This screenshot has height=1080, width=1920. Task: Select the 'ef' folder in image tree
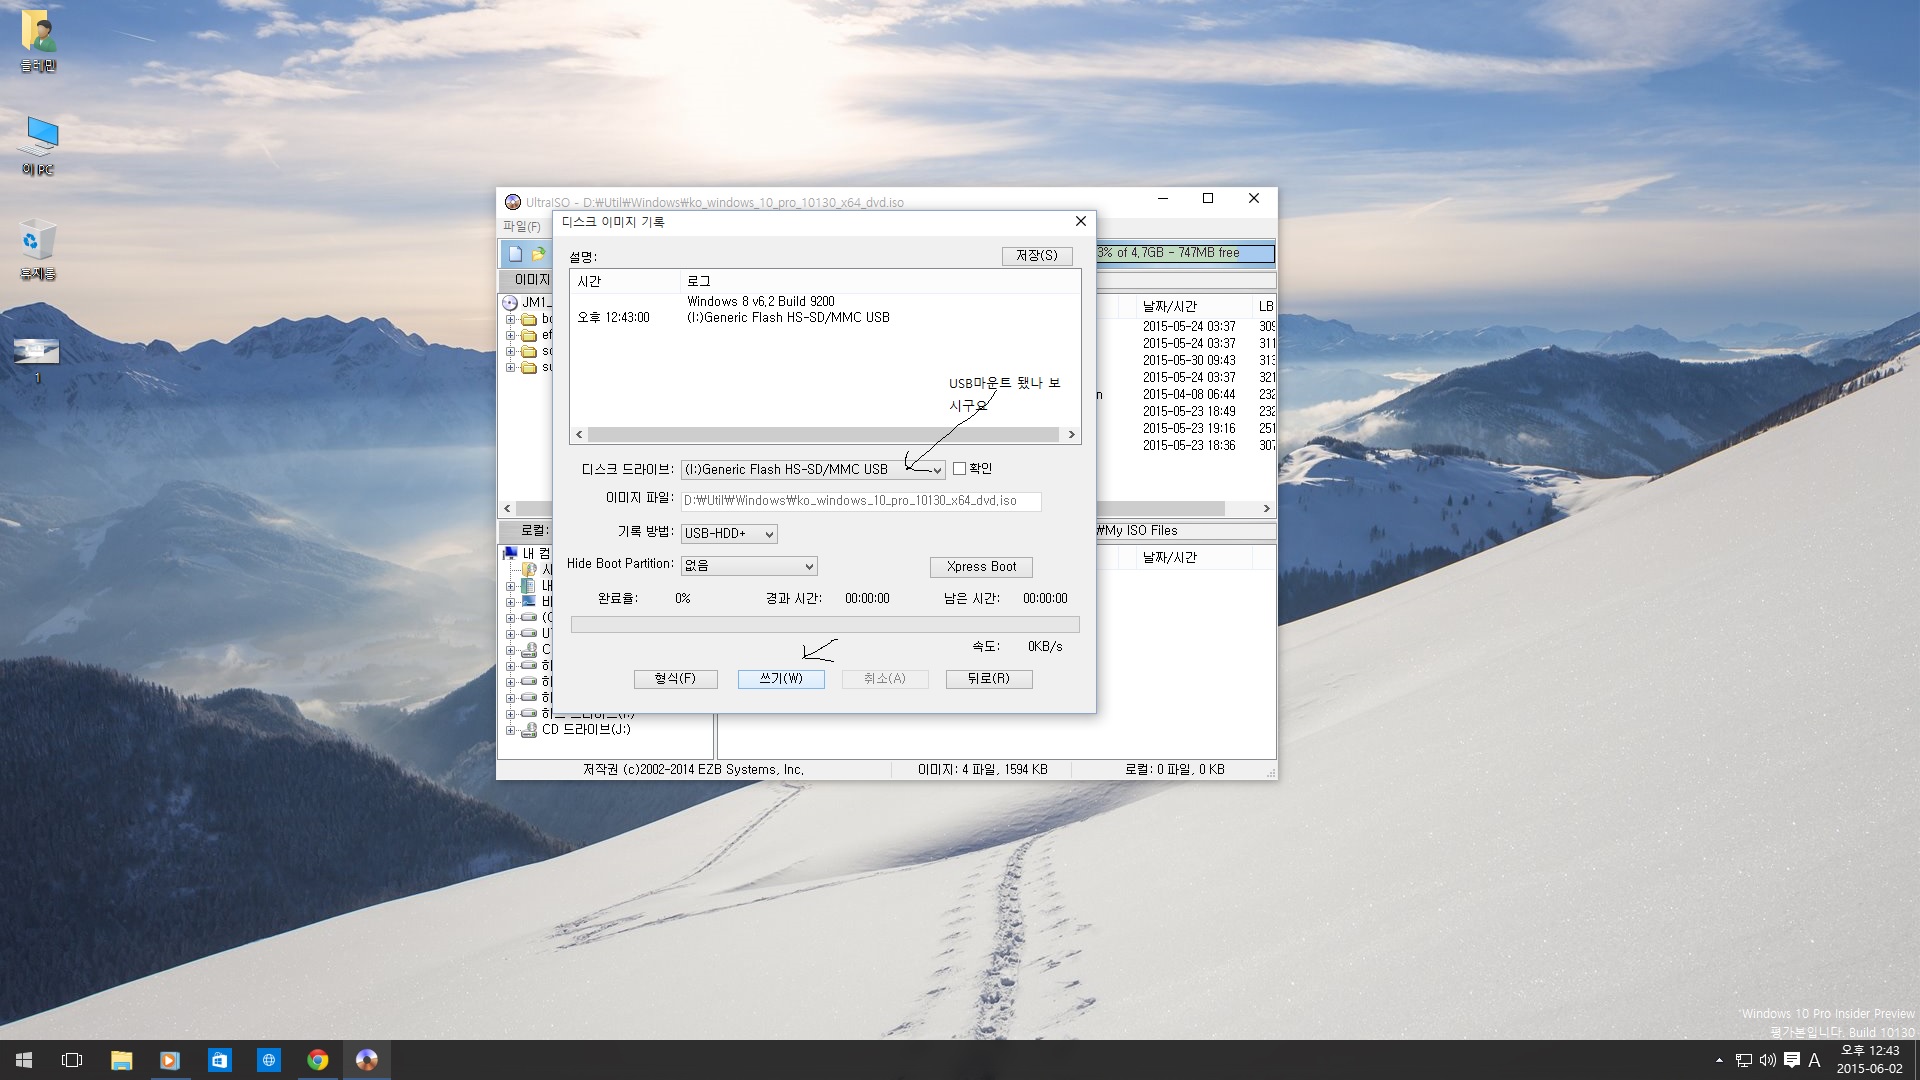529,335
